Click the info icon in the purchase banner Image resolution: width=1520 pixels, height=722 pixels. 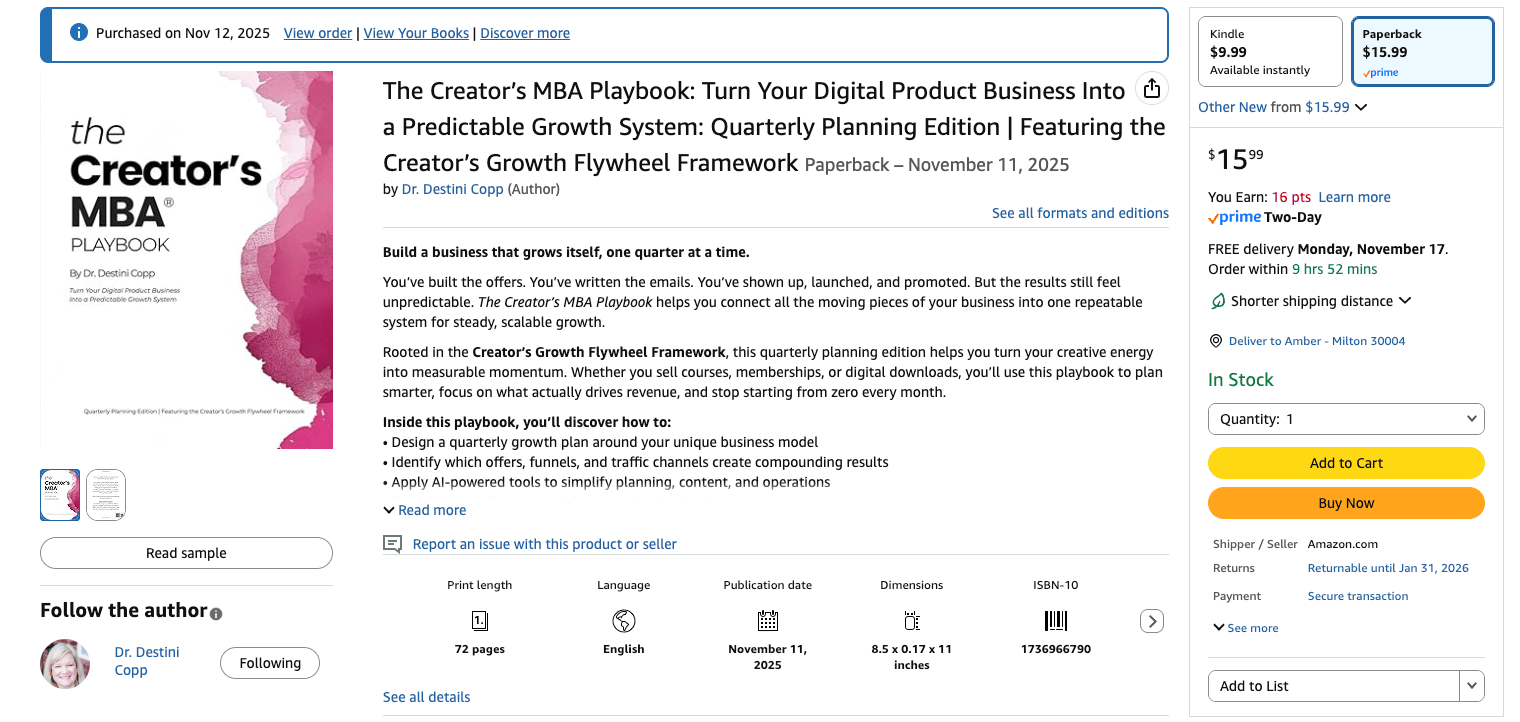pos(79,33)
